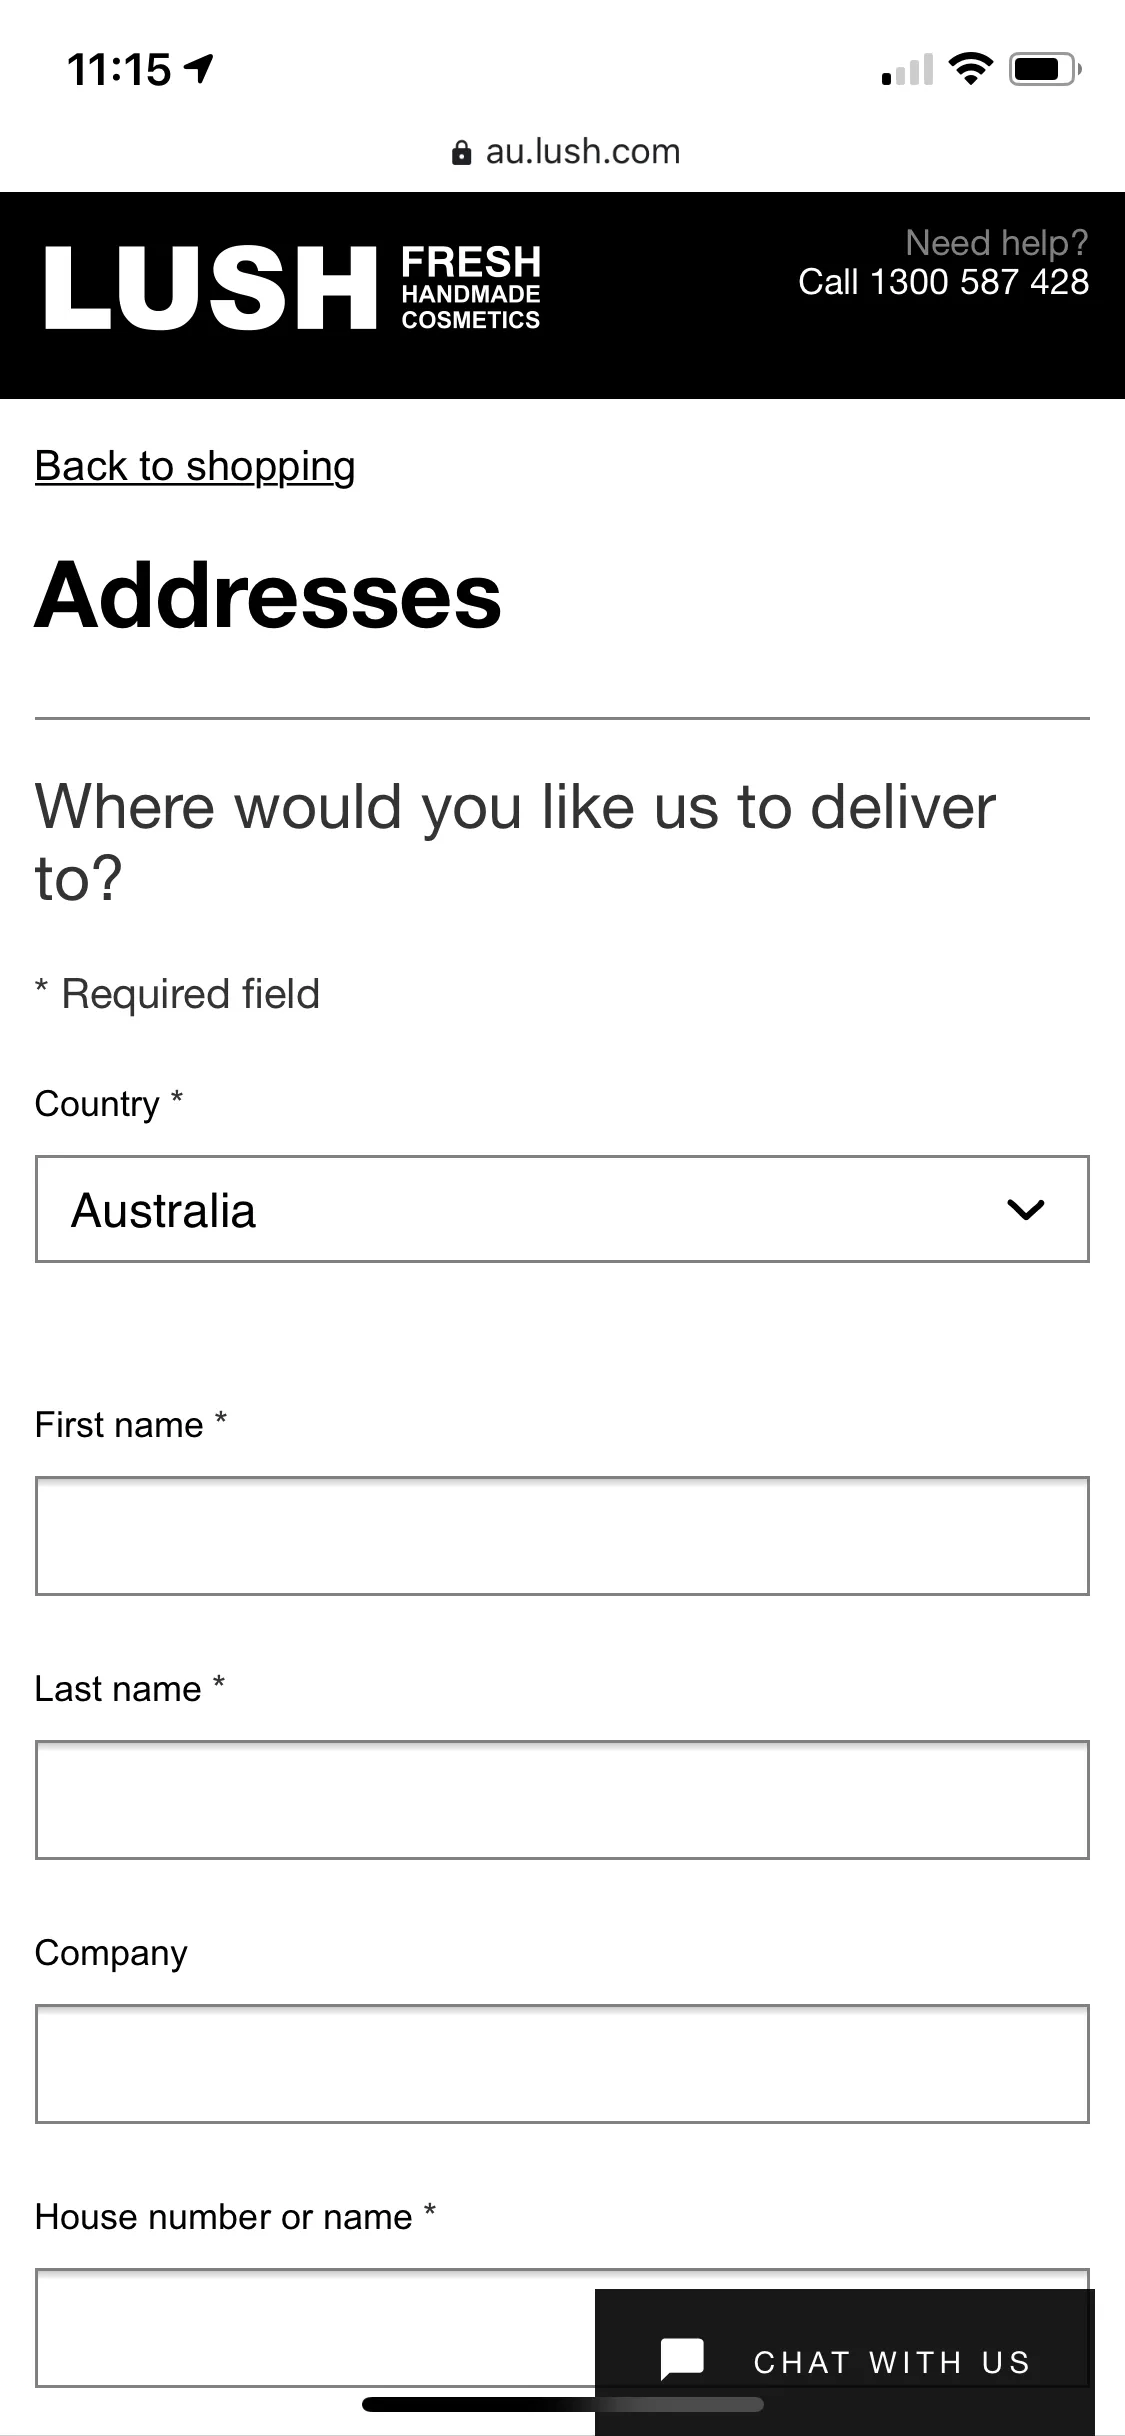The height and width of the screenshot is (2436, 1125).
Task: Tap the au.lush.com address bar
Action: coord(566,152)
